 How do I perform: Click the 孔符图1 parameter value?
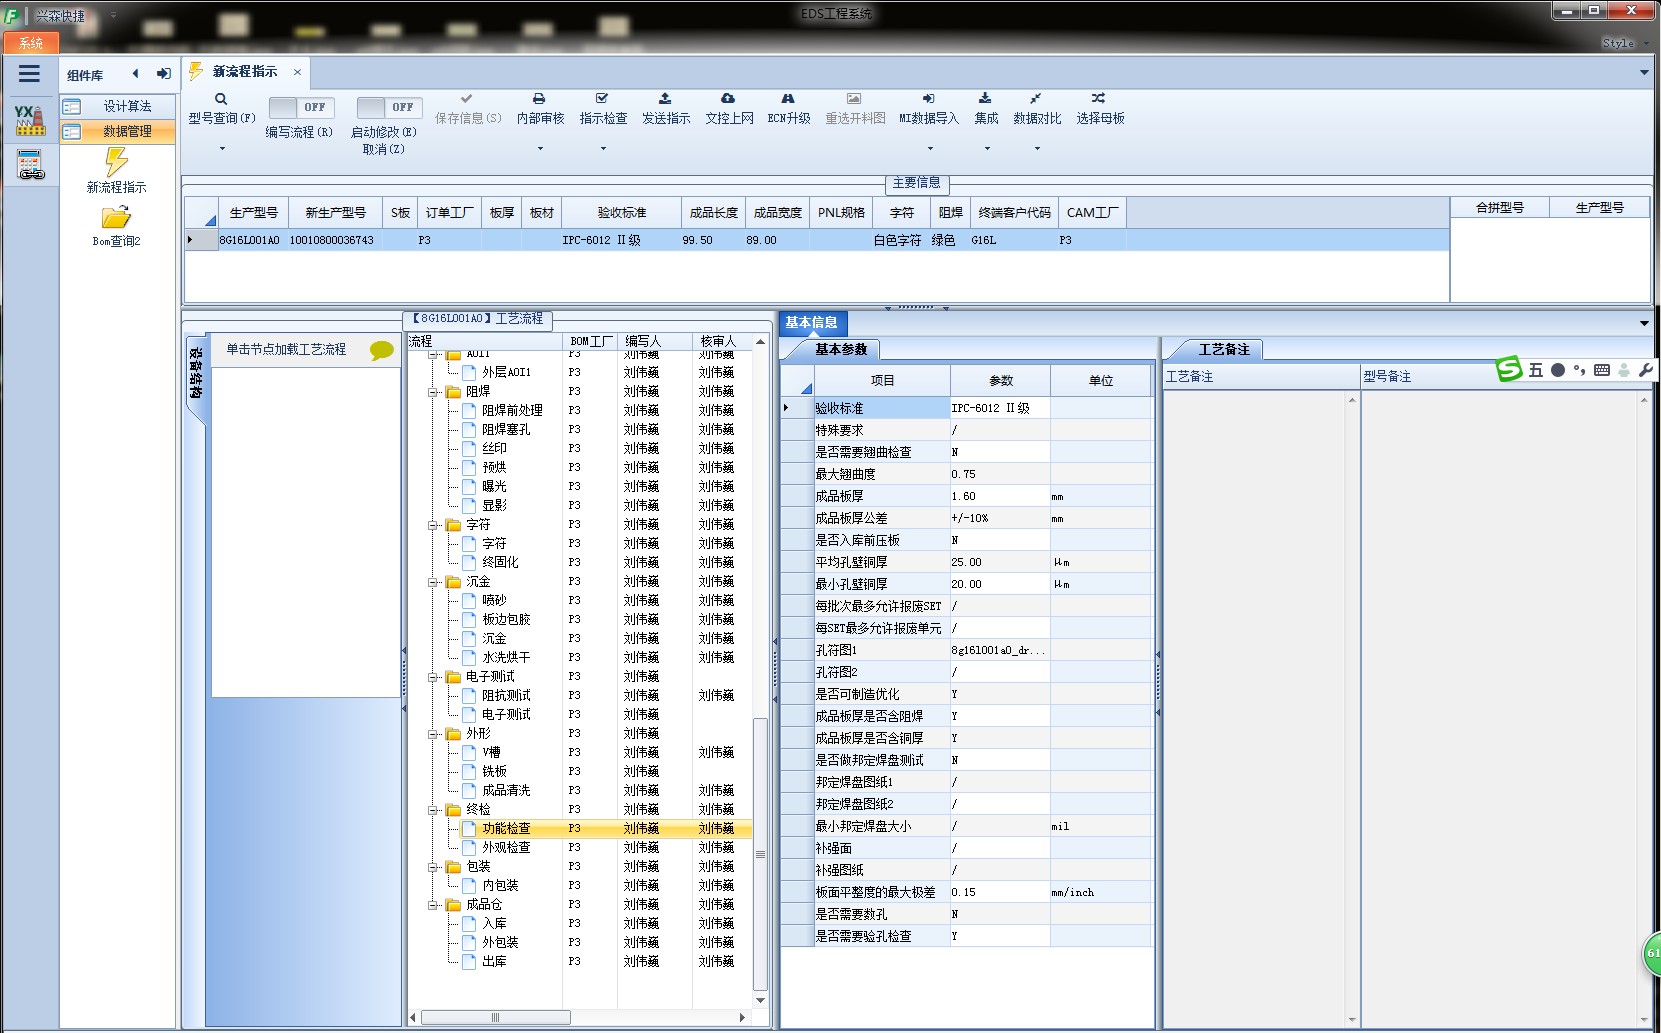pyautogui.click(x=999, y=650)
